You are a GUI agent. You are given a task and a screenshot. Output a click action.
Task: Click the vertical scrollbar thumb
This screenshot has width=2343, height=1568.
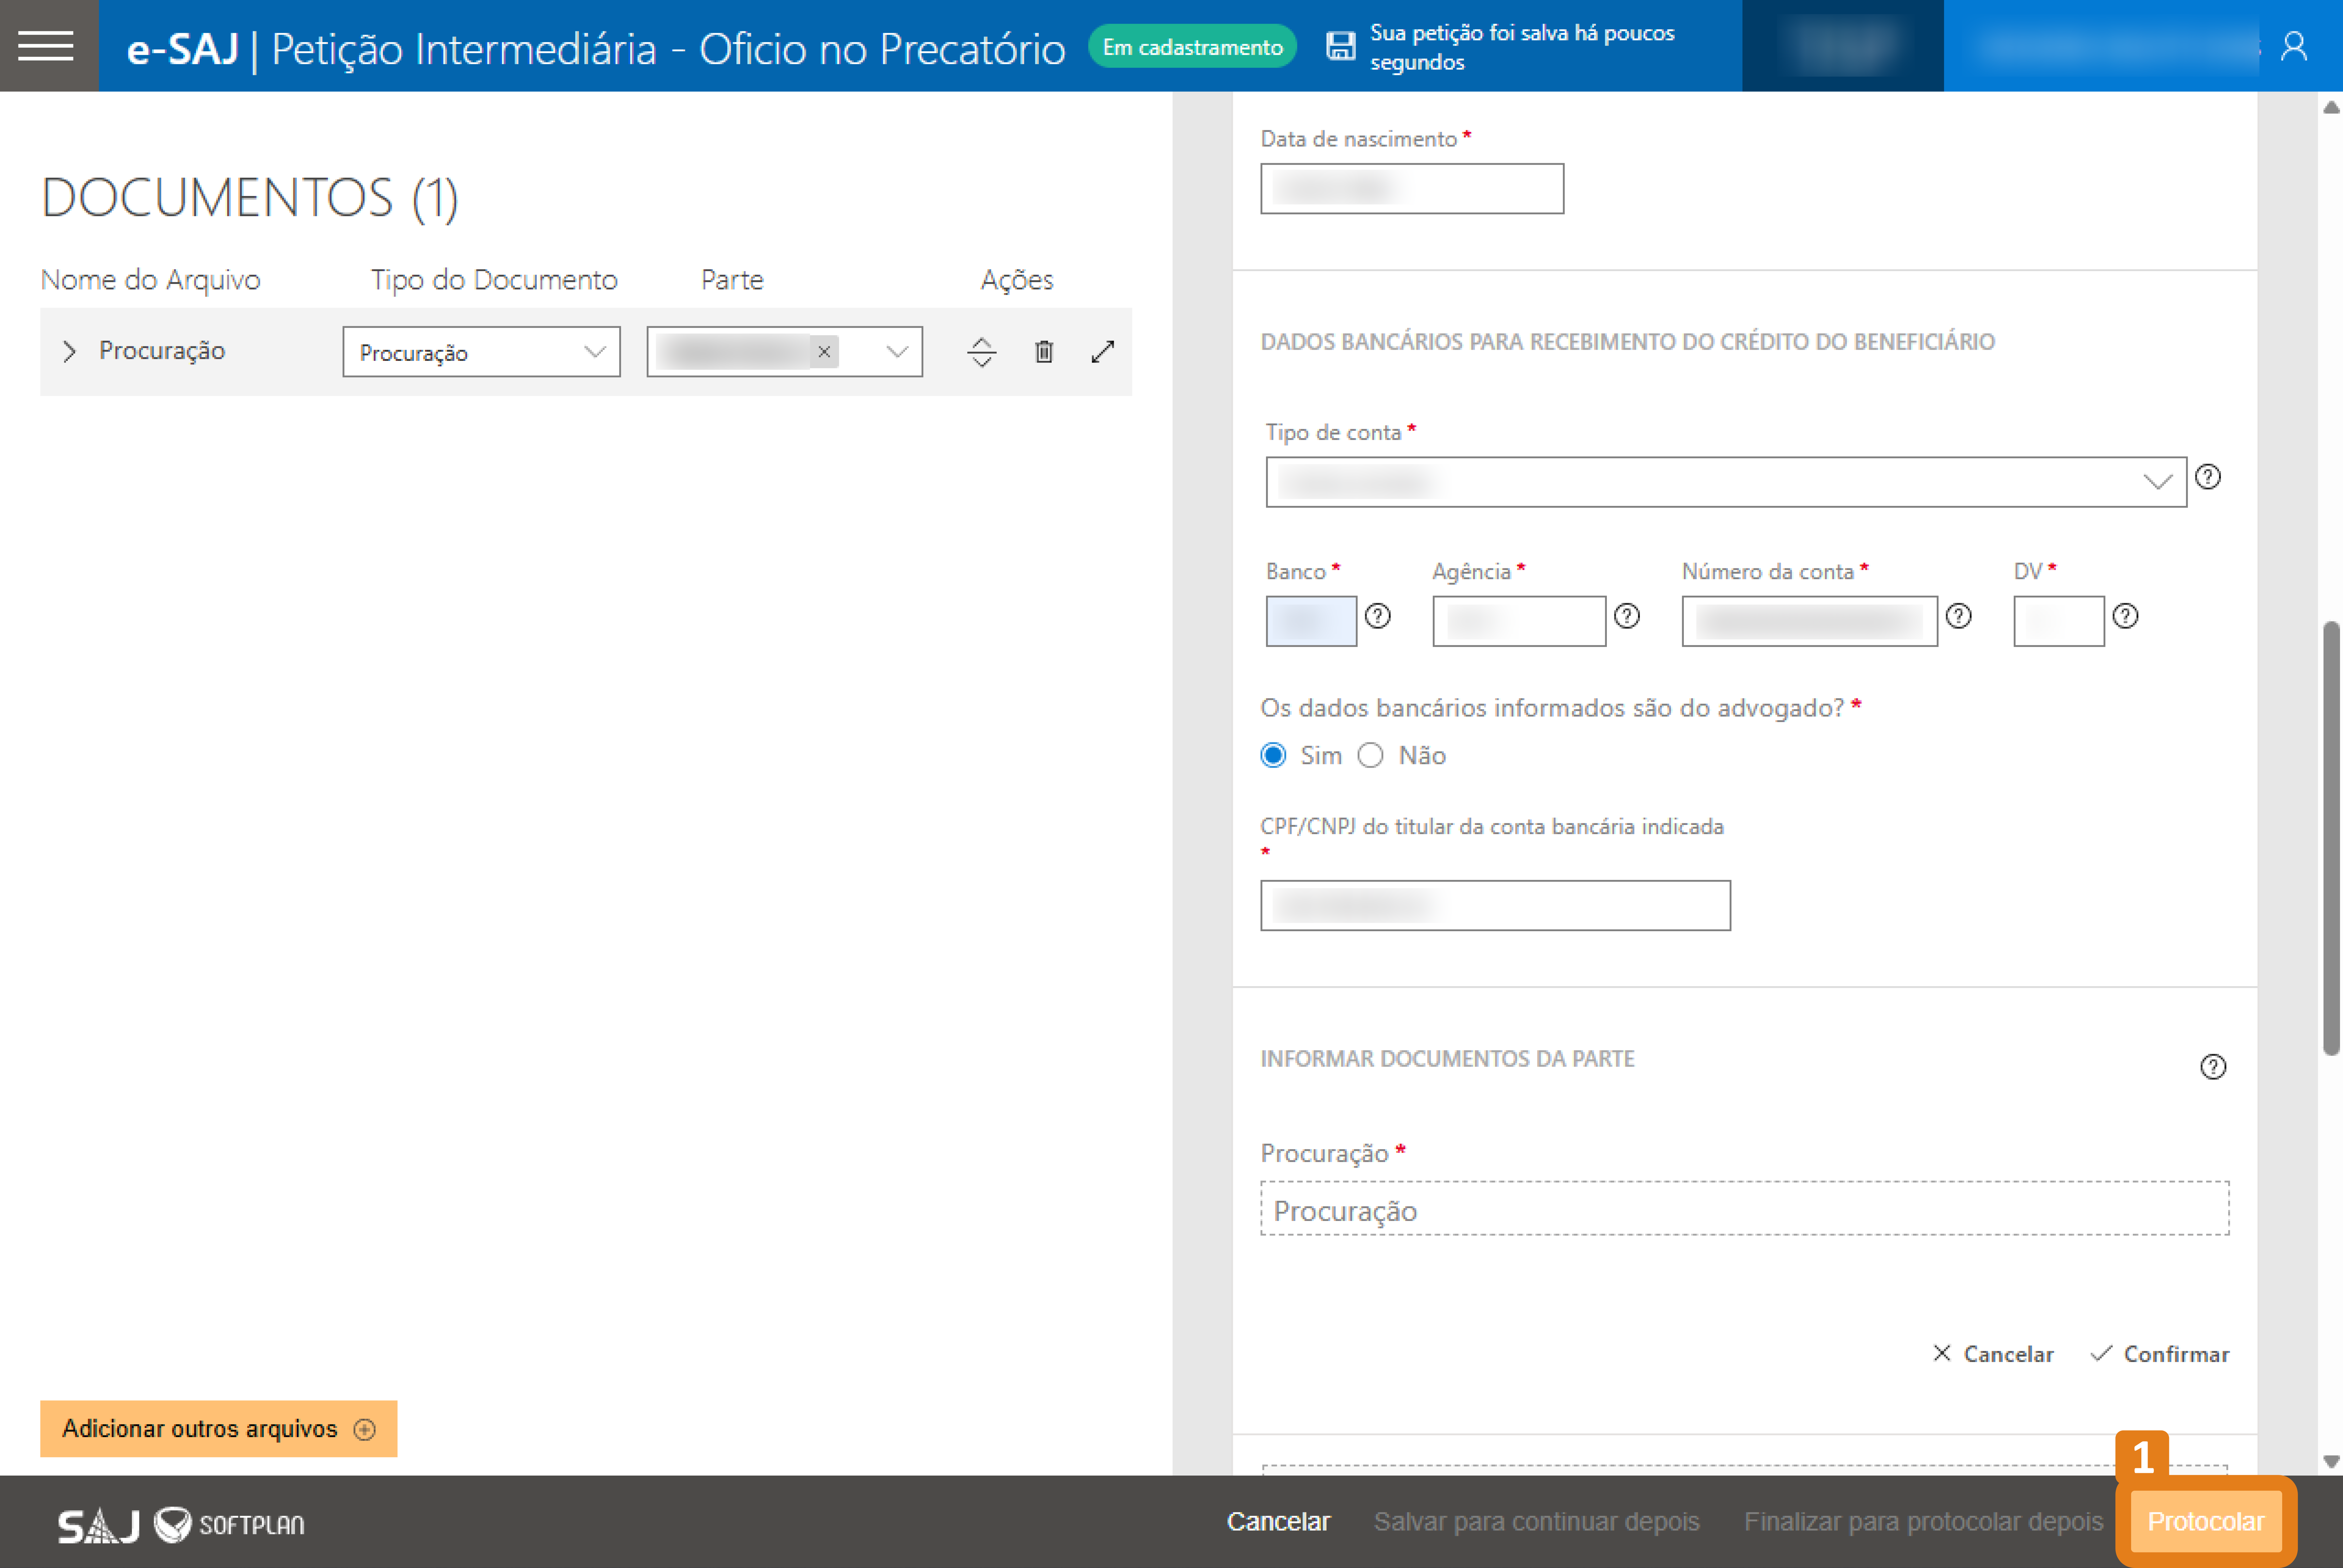pos(2331,838)
